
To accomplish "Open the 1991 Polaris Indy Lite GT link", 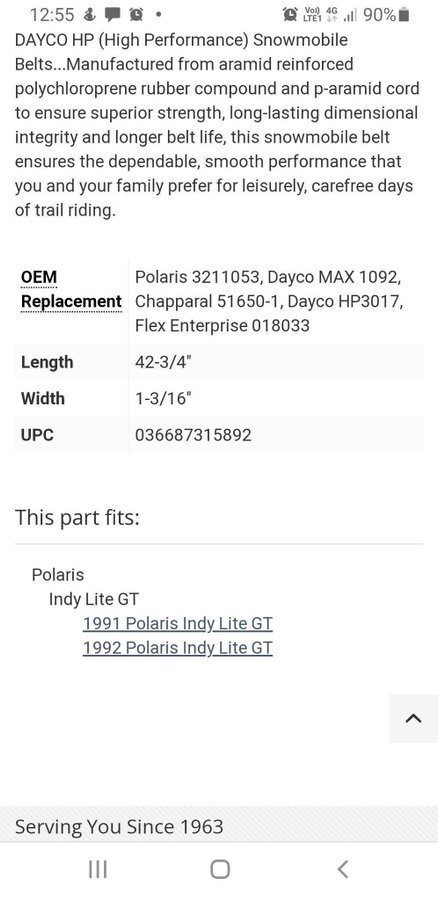I will point(177,623).
